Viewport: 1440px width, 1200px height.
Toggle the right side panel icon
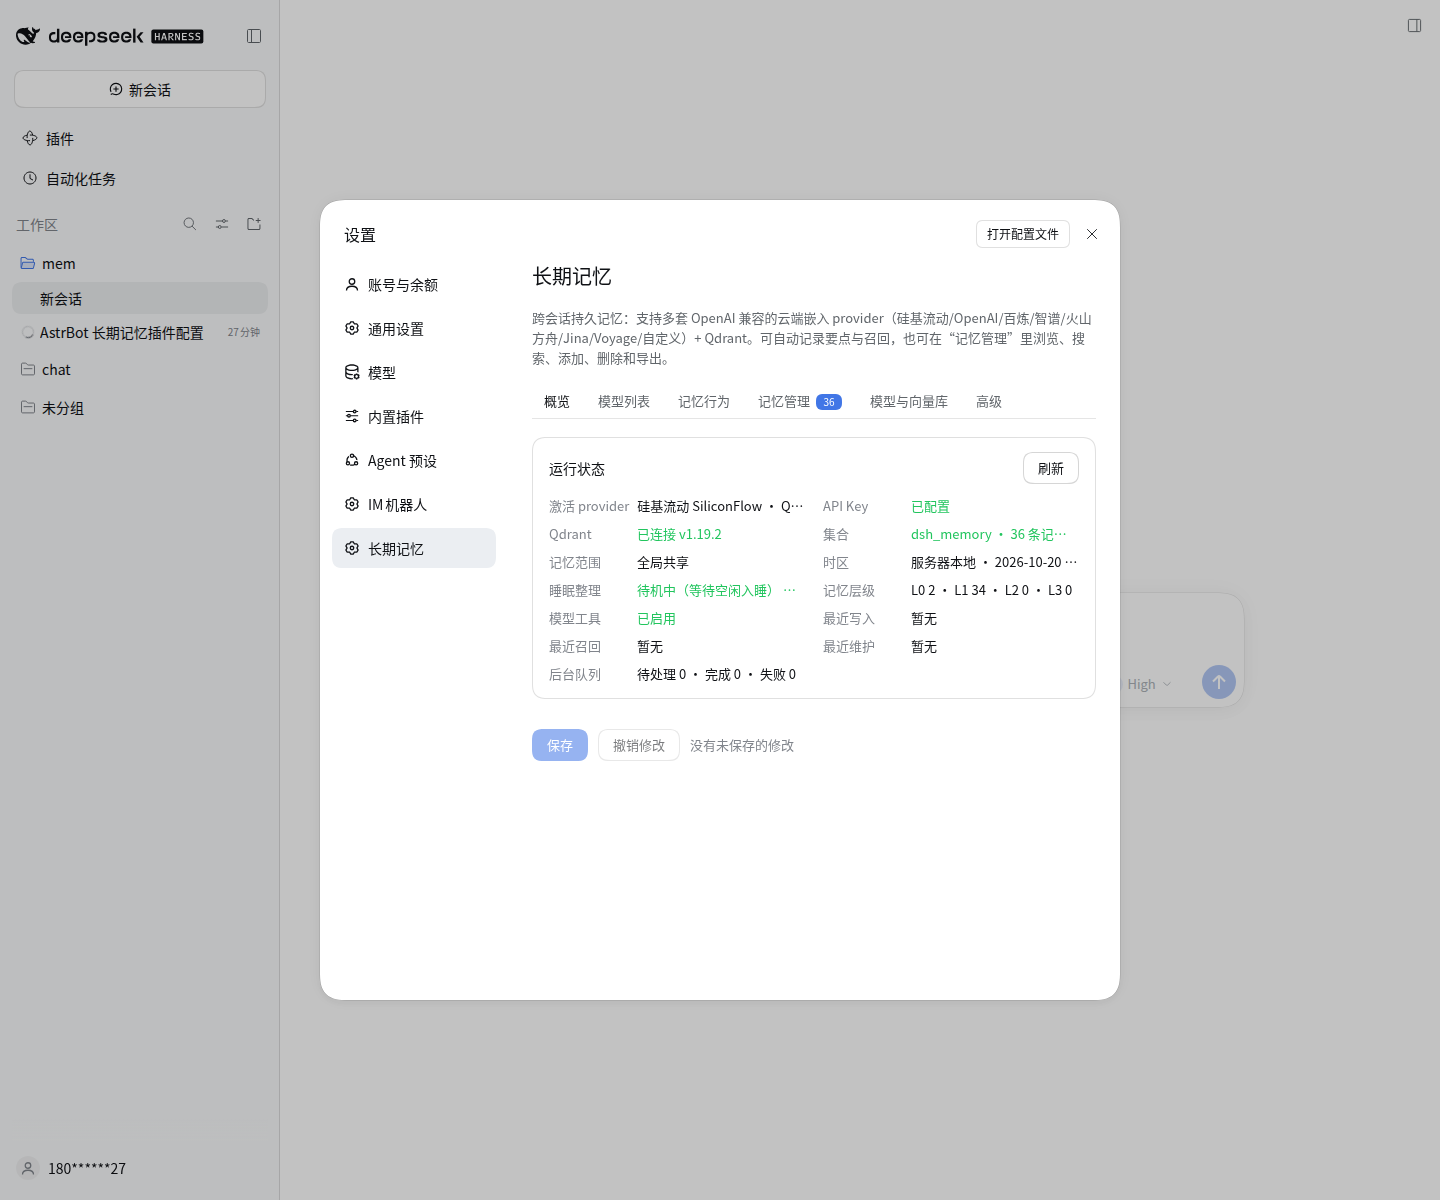pyautogui.click(x=1414, y=25)
